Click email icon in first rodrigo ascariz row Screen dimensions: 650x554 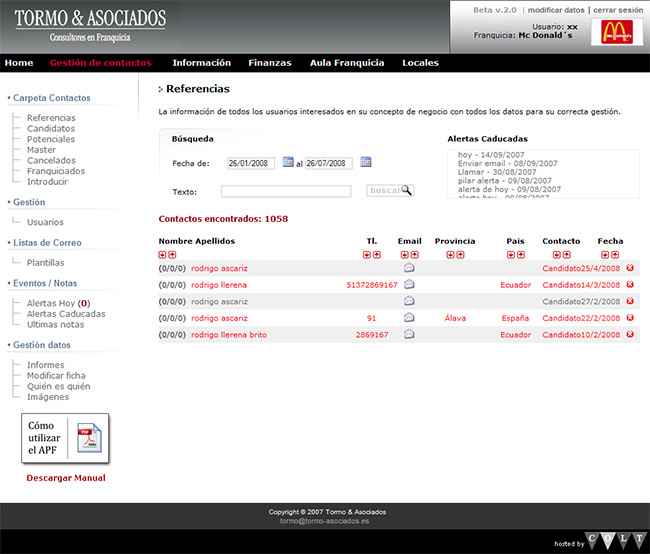(x=409, y=268)
